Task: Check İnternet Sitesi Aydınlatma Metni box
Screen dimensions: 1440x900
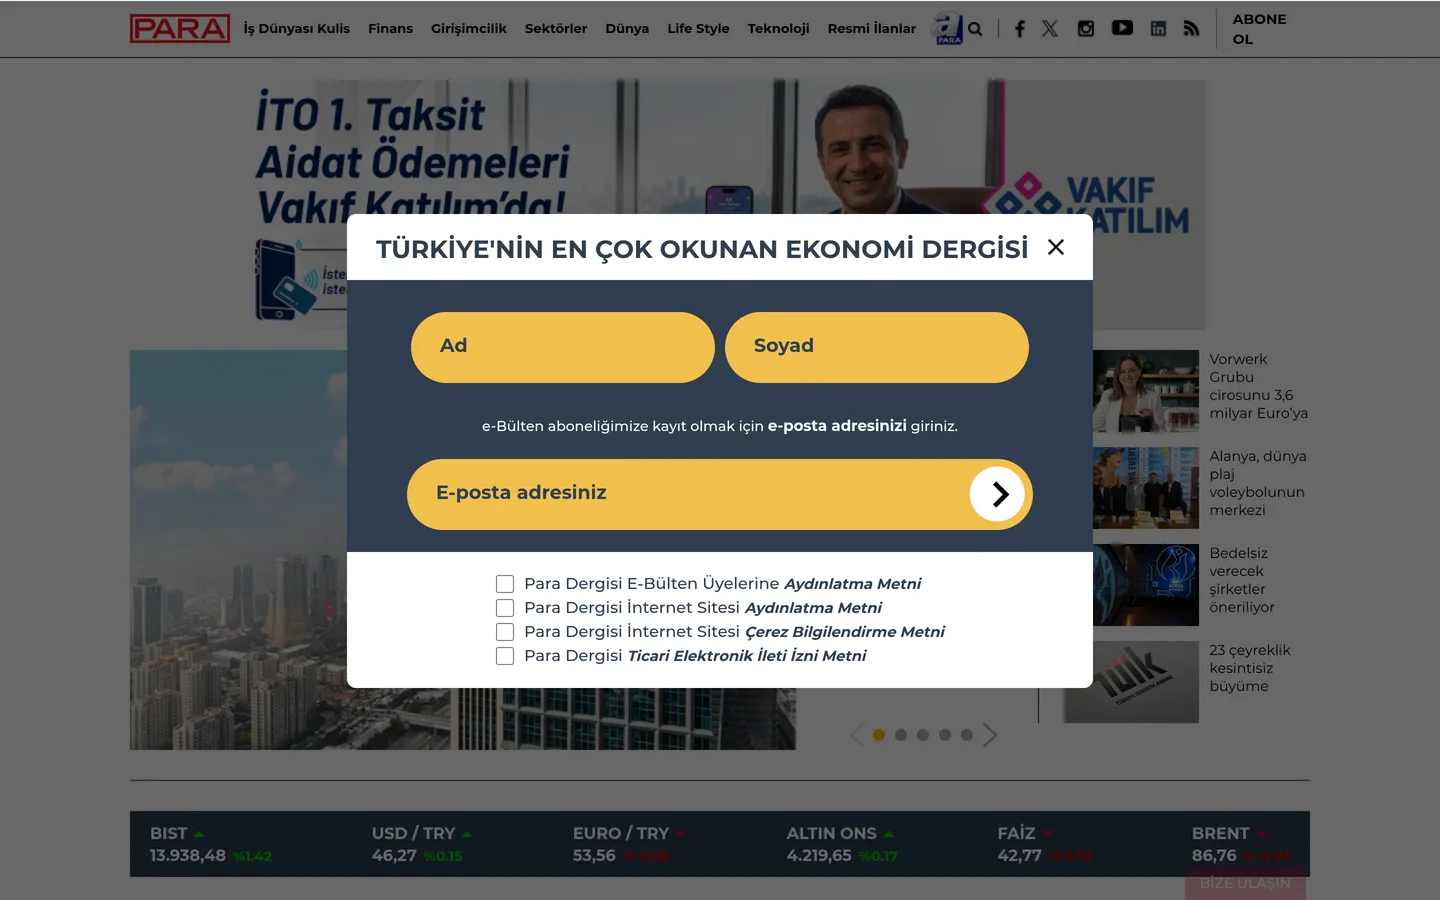Action: coord(505,608)
